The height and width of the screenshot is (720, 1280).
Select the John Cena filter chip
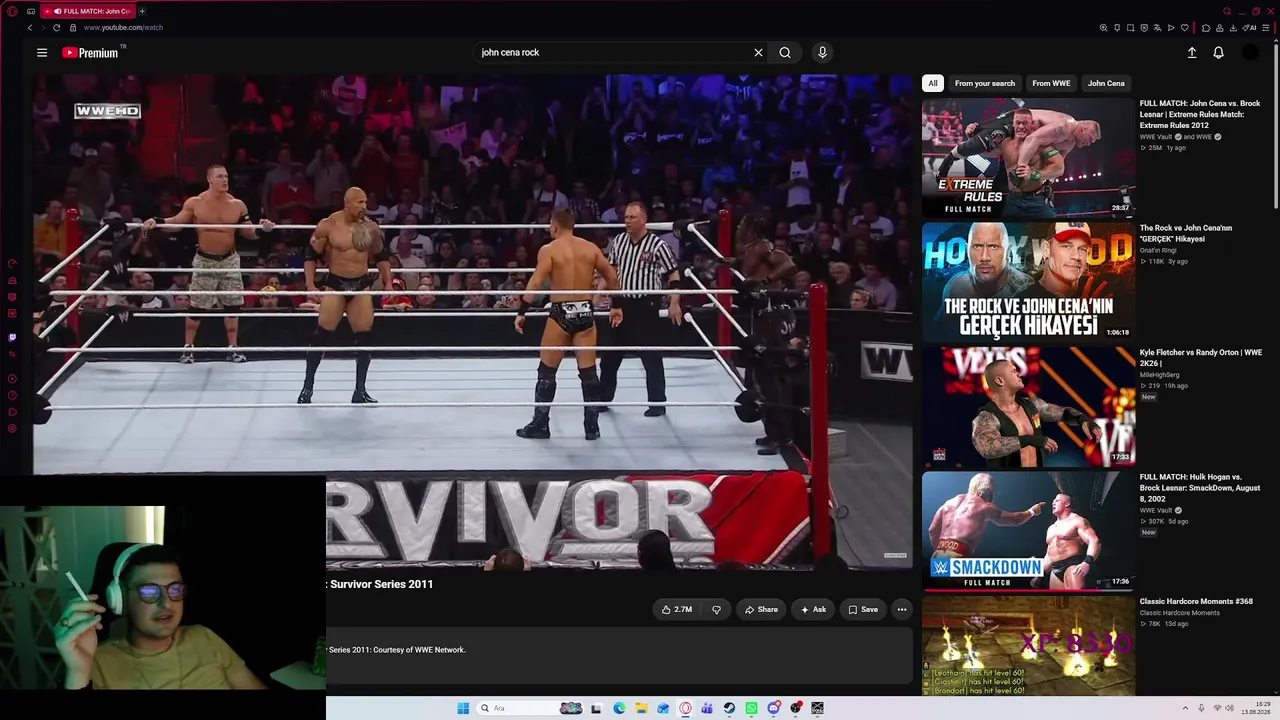click(1106, 83)
